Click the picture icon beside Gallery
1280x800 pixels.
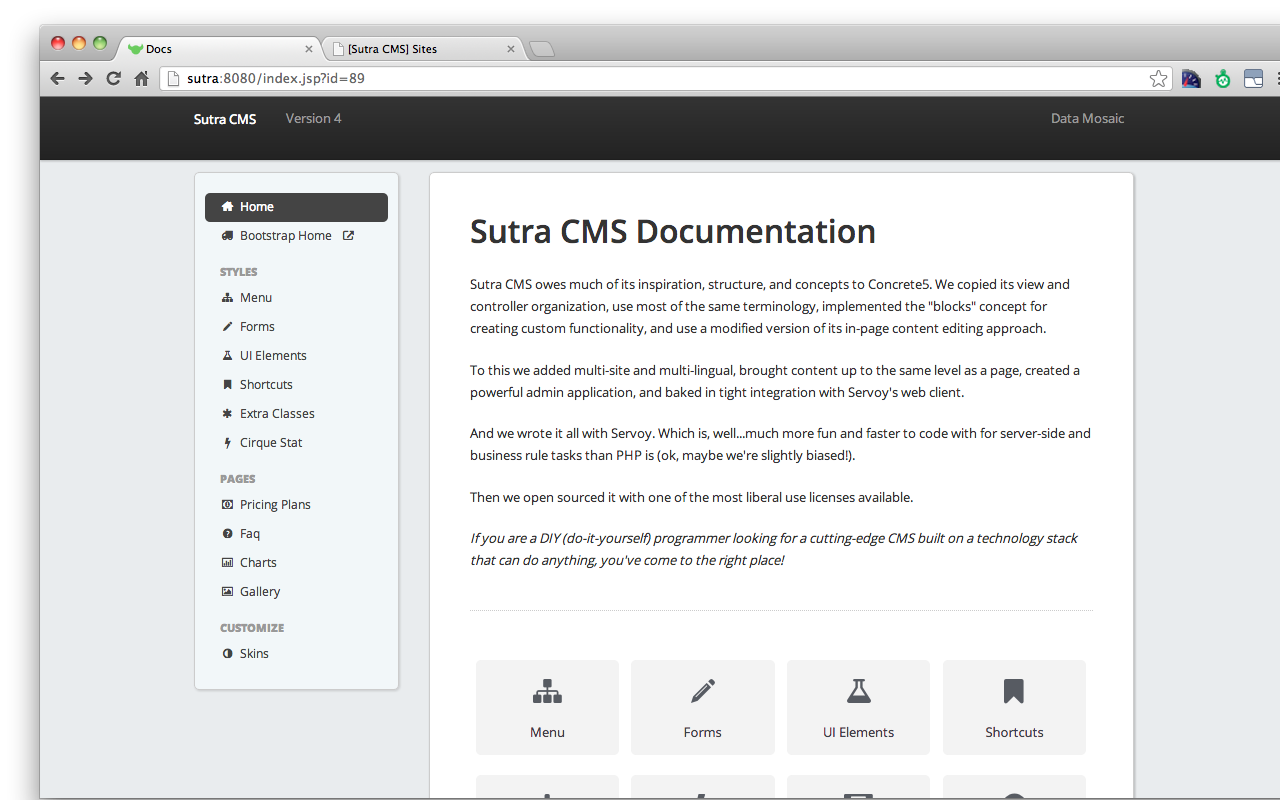pos(227,592)
